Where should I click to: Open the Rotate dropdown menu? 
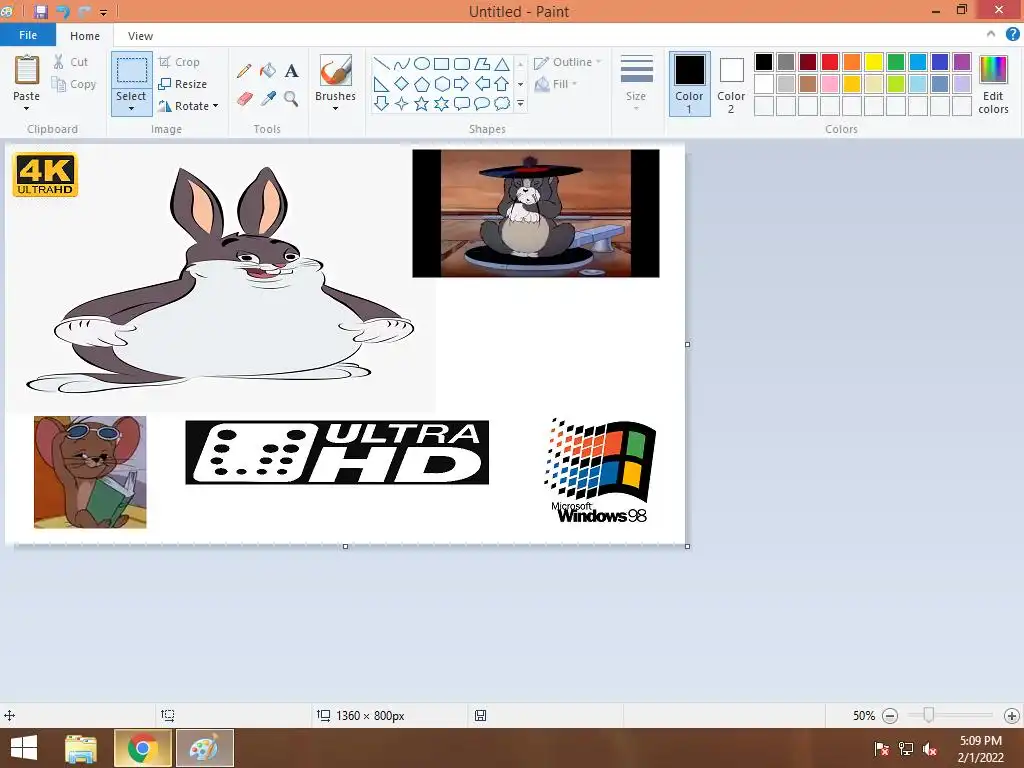pyautogui.click(x=188, y=106)
